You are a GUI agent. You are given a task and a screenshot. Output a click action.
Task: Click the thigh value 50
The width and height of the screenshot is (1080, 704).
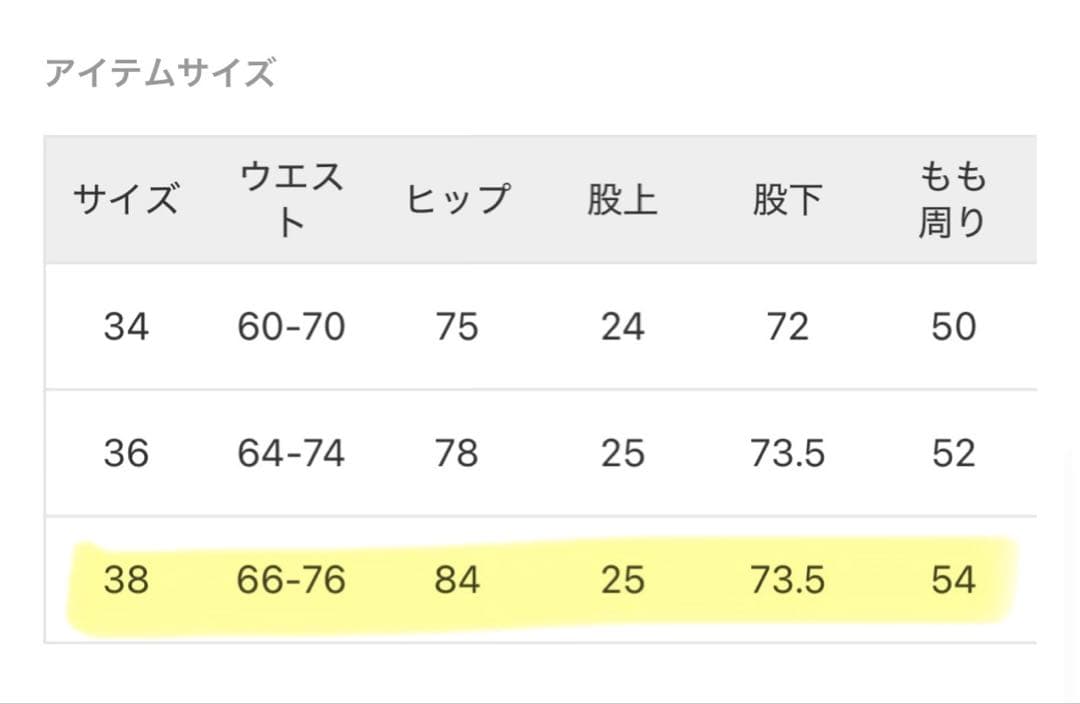coord(952,327)
